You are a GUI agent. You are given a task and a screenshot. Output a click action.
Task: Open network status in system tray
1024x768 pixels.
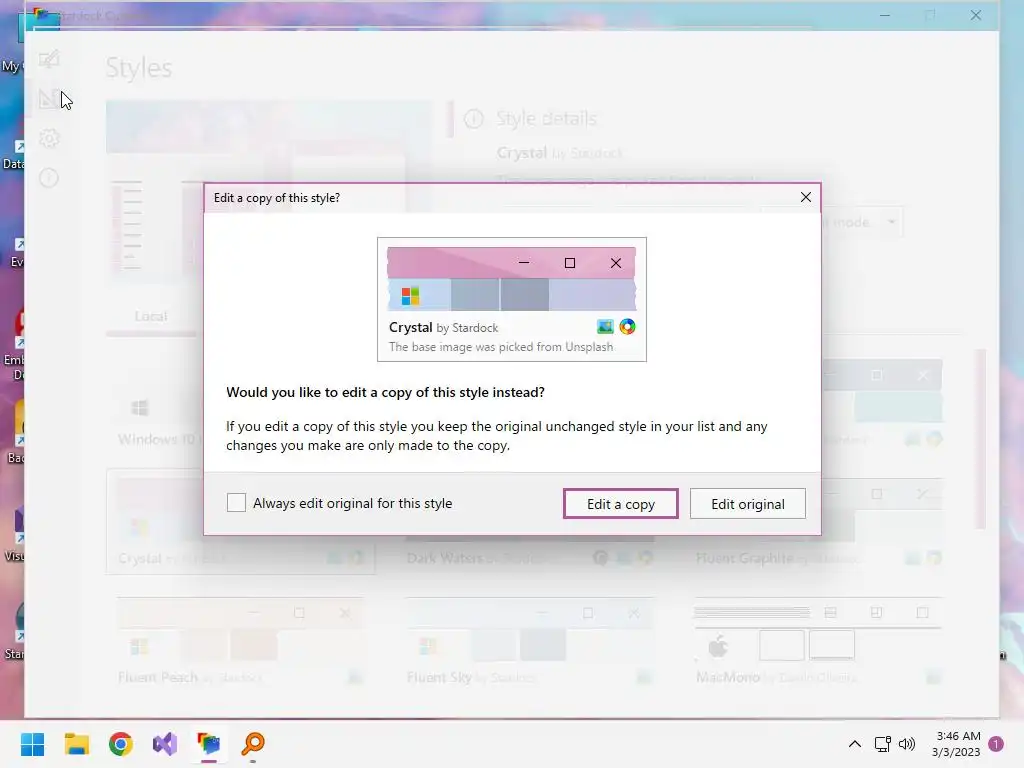click(x=882, y=744)
